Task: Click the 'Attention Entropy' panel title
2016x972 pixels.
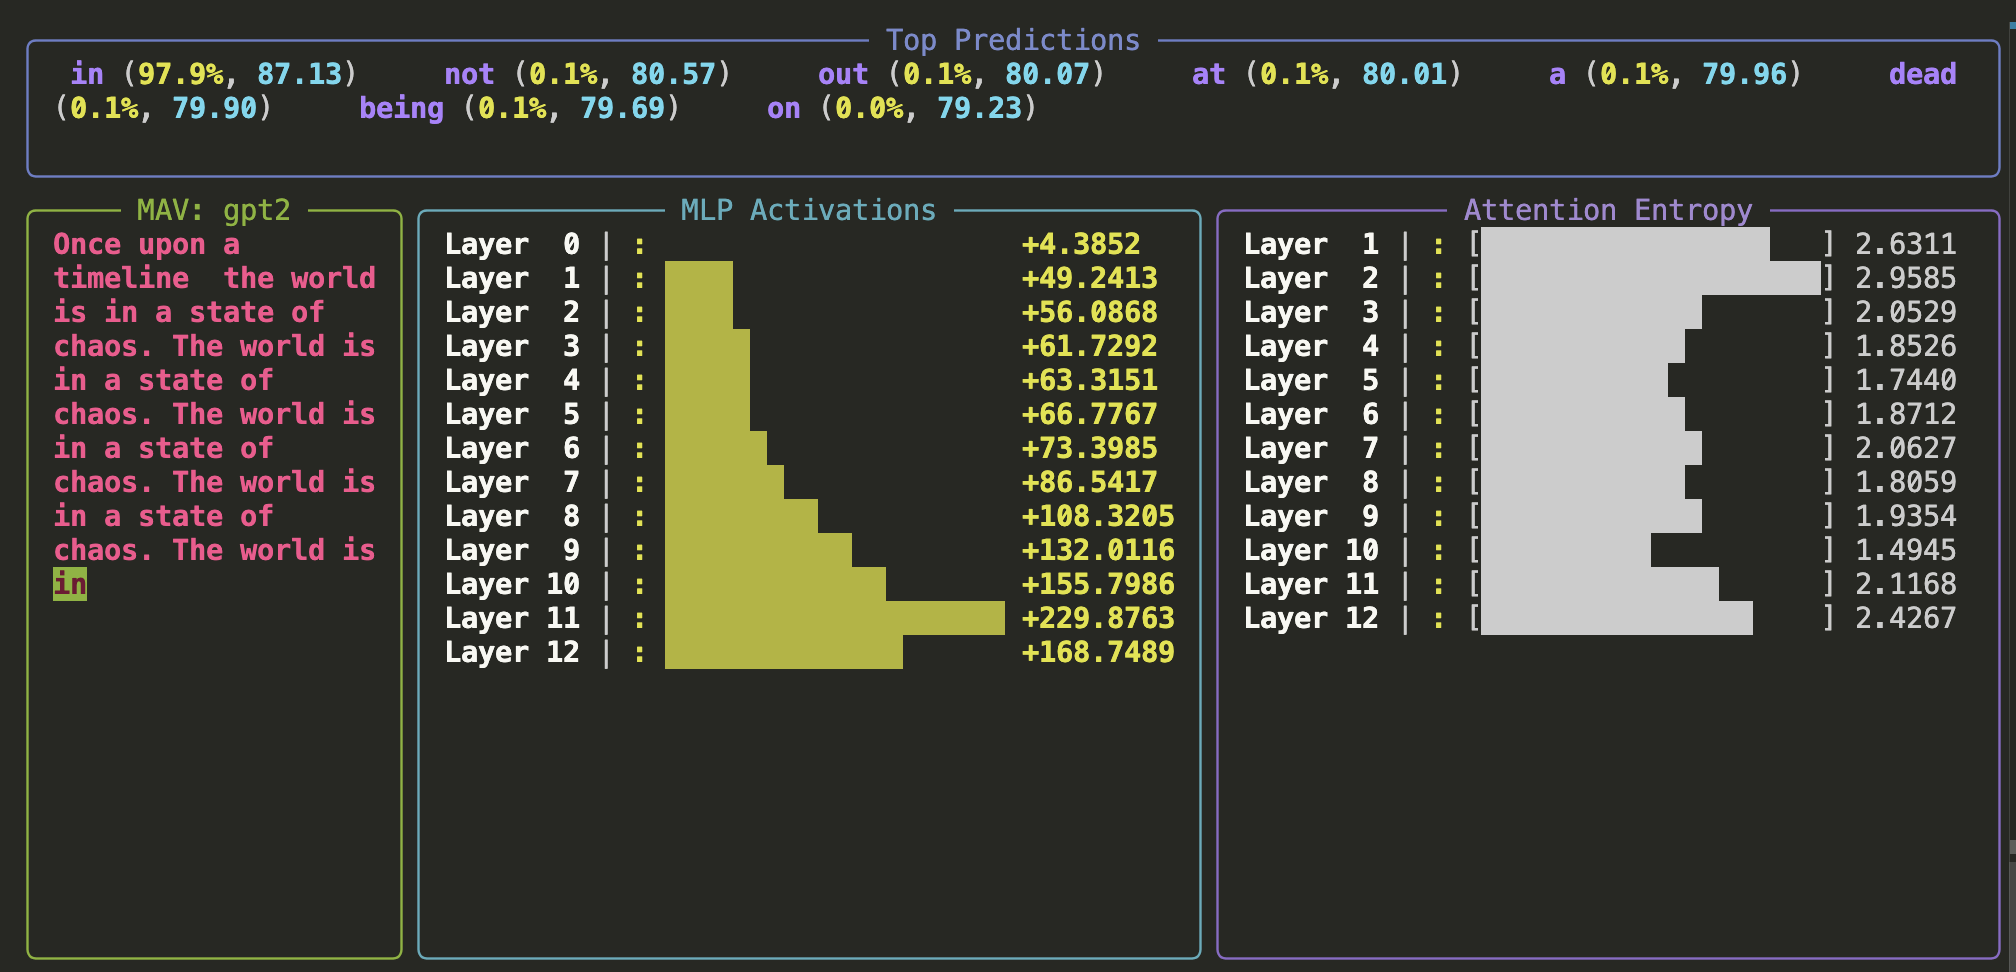Action: tap(1608, 210)
